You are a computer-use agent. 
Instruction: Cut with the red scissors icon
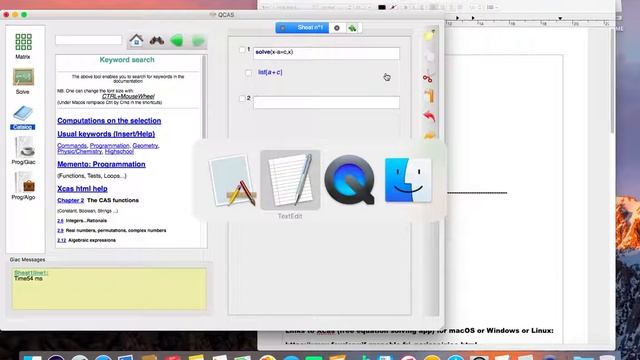(428, 78)
